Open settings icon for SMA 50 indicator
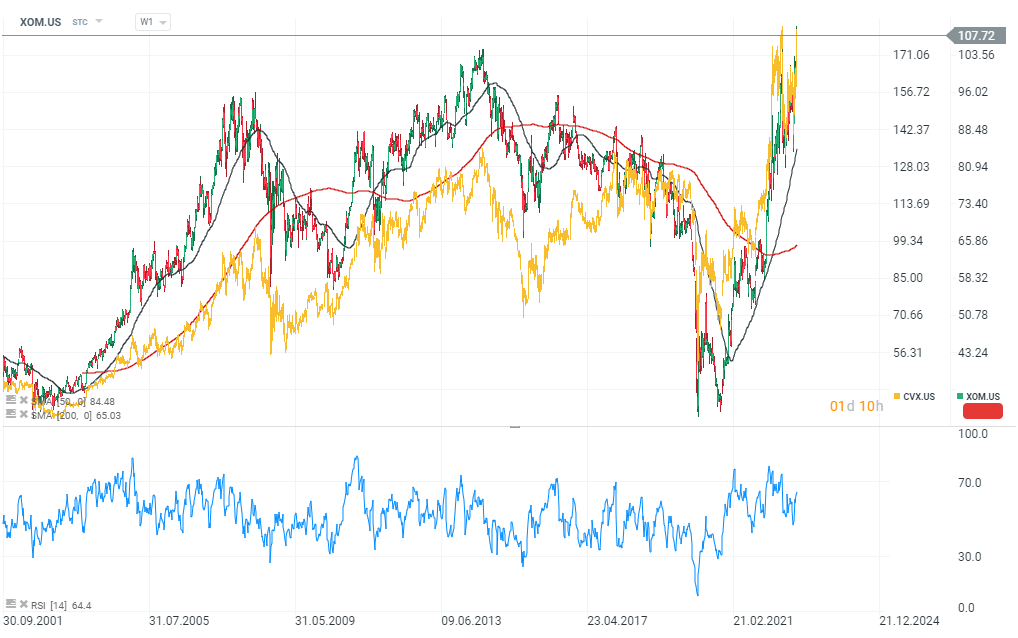1018x638 pixels. 10,400
